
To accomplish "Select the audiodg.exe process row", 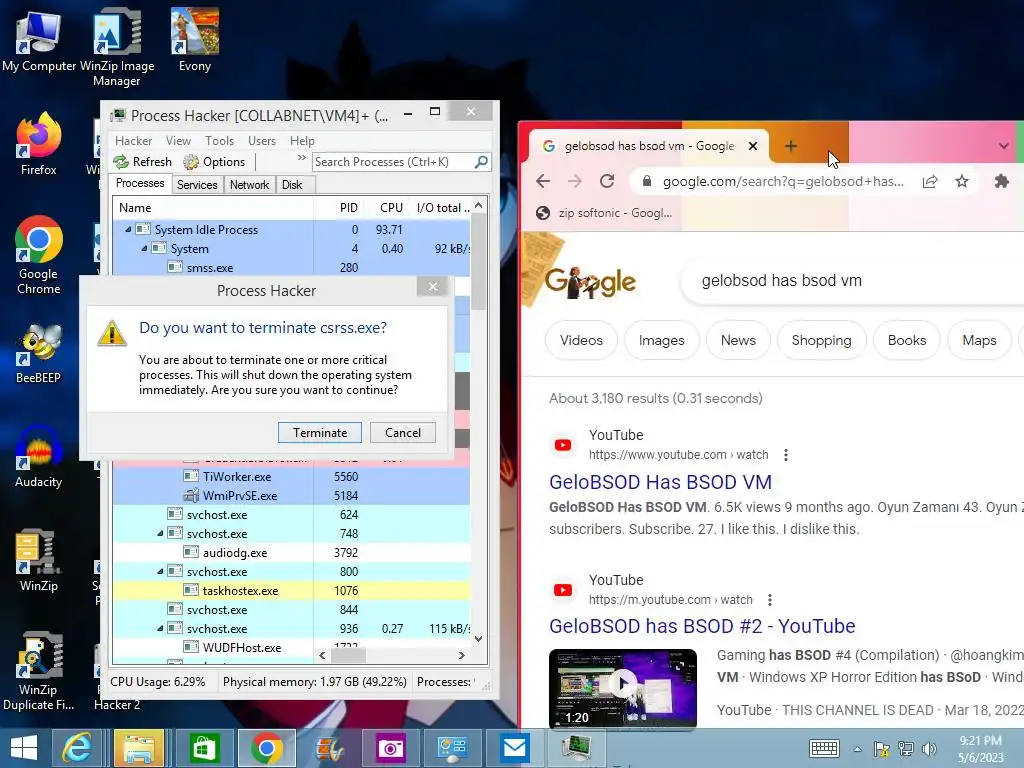I will [x=291, y=552].
